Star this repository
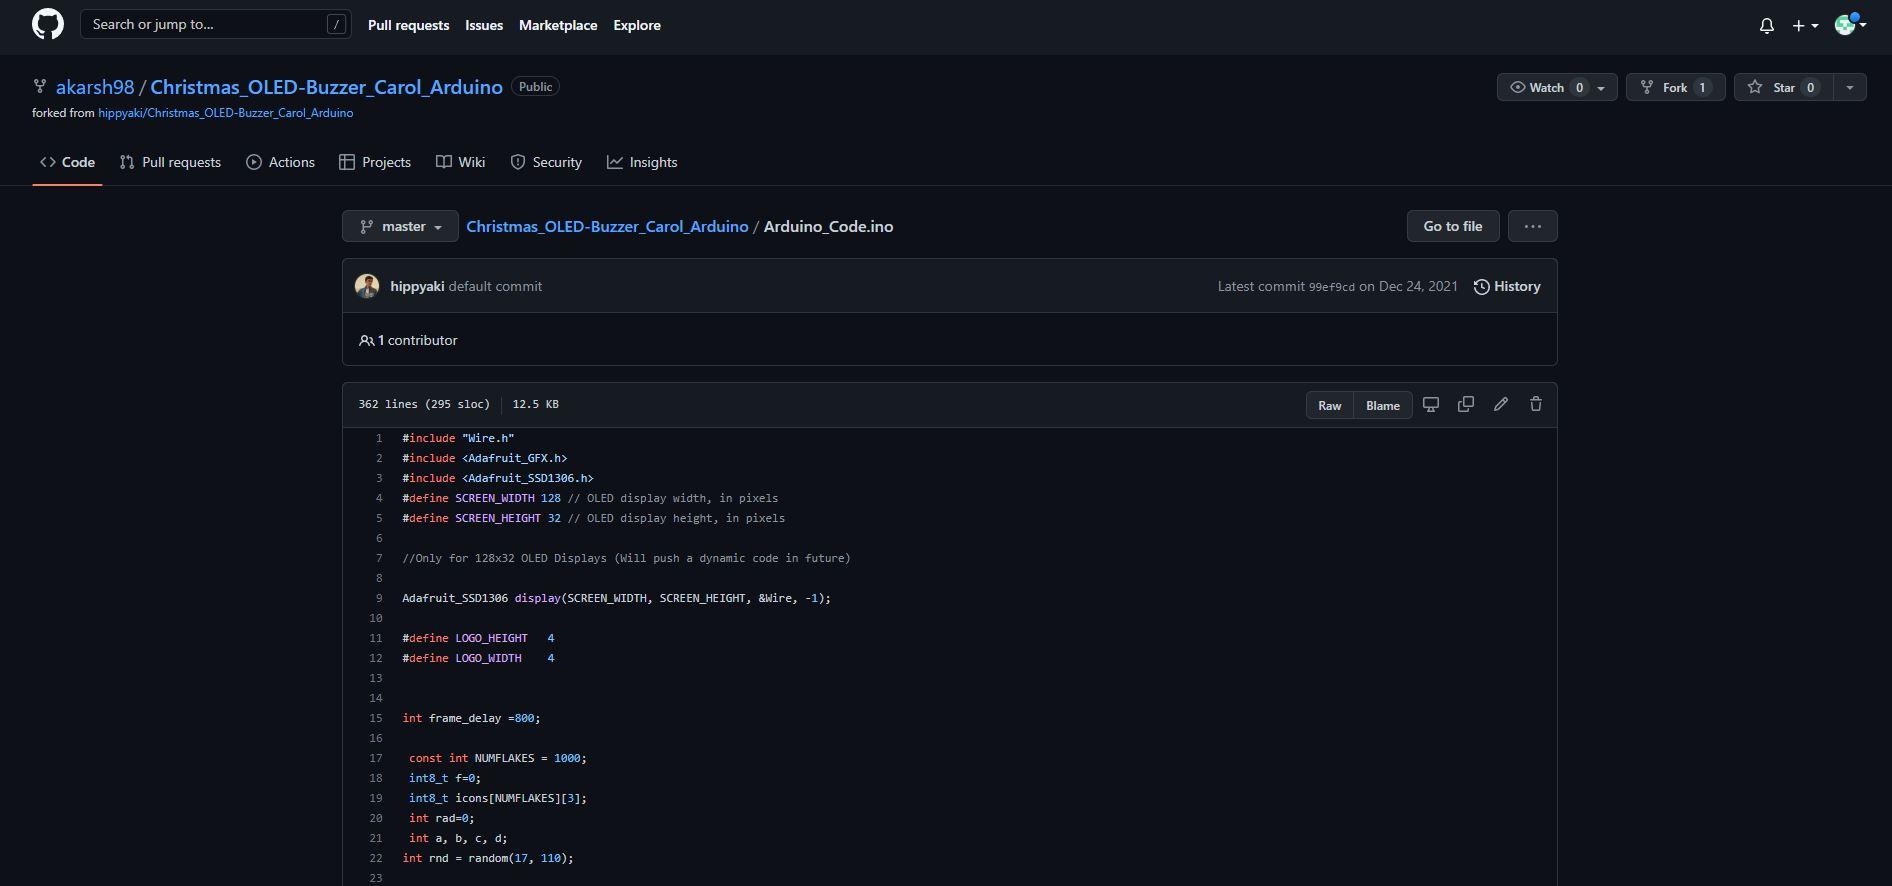The width and height of the screenshot is (1892, 886). tap(1783, 88)
